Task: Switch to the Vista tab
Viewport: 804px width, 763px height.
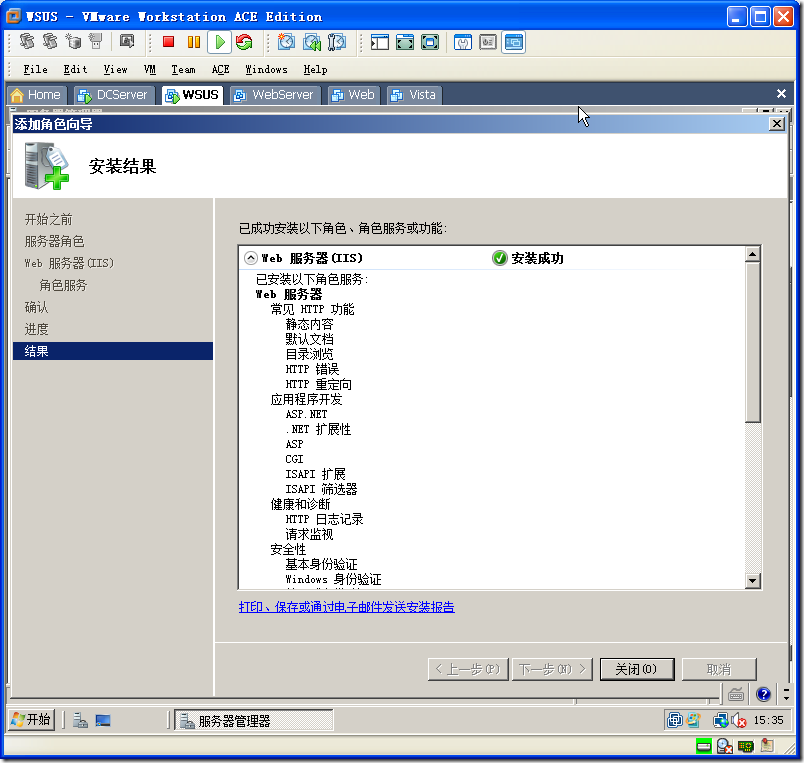Action: tap(414, 95)
